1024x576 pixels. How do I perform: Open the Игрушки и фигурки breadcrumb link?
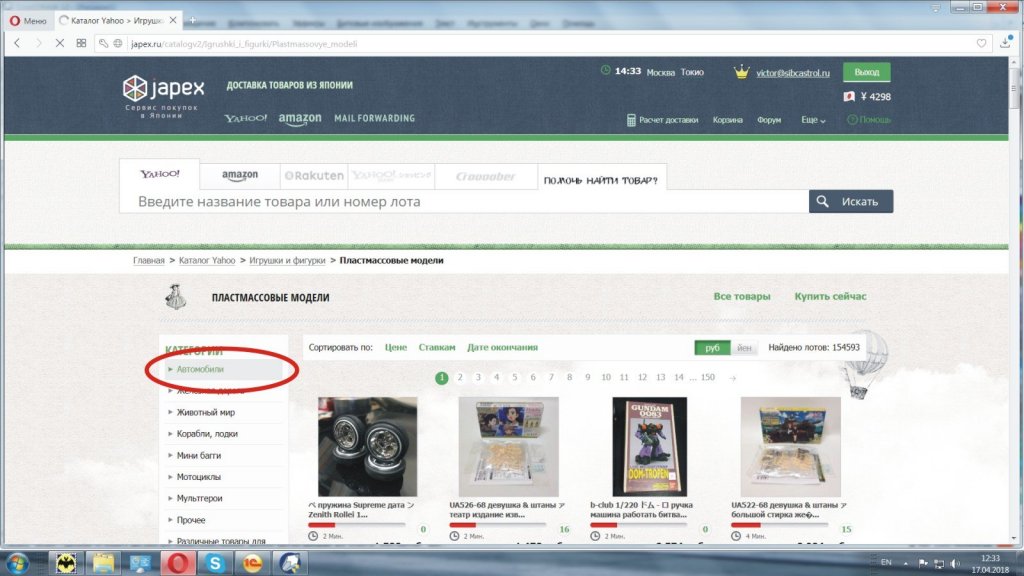(287, 261)
